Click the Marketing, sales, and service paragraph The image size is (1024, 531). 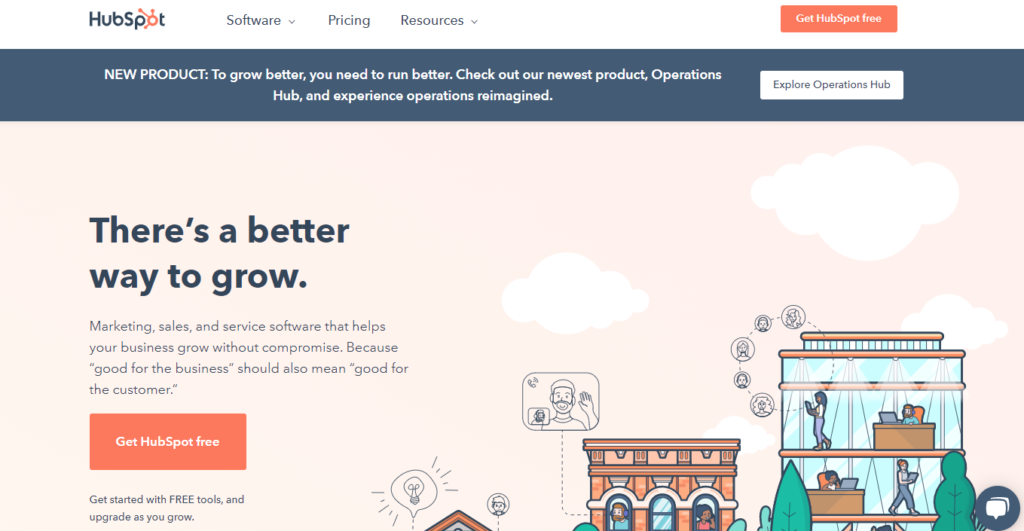pyautogui.click(x=249, y=358)
